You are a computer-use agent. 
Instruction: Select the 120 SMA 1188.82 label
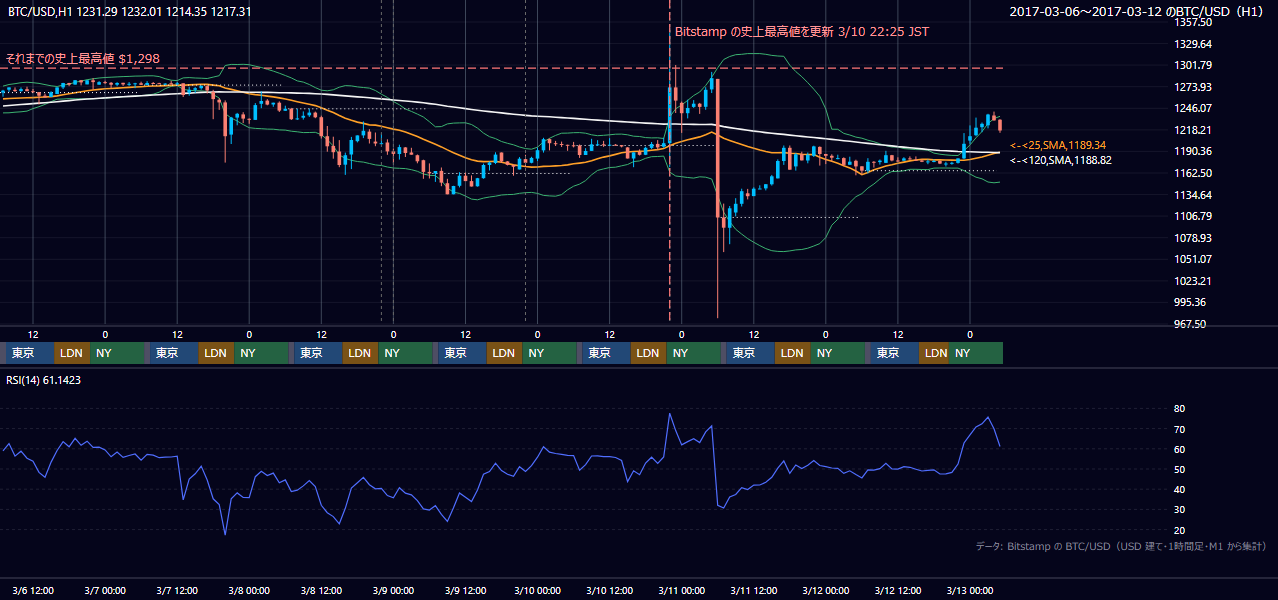(1060, 160)
